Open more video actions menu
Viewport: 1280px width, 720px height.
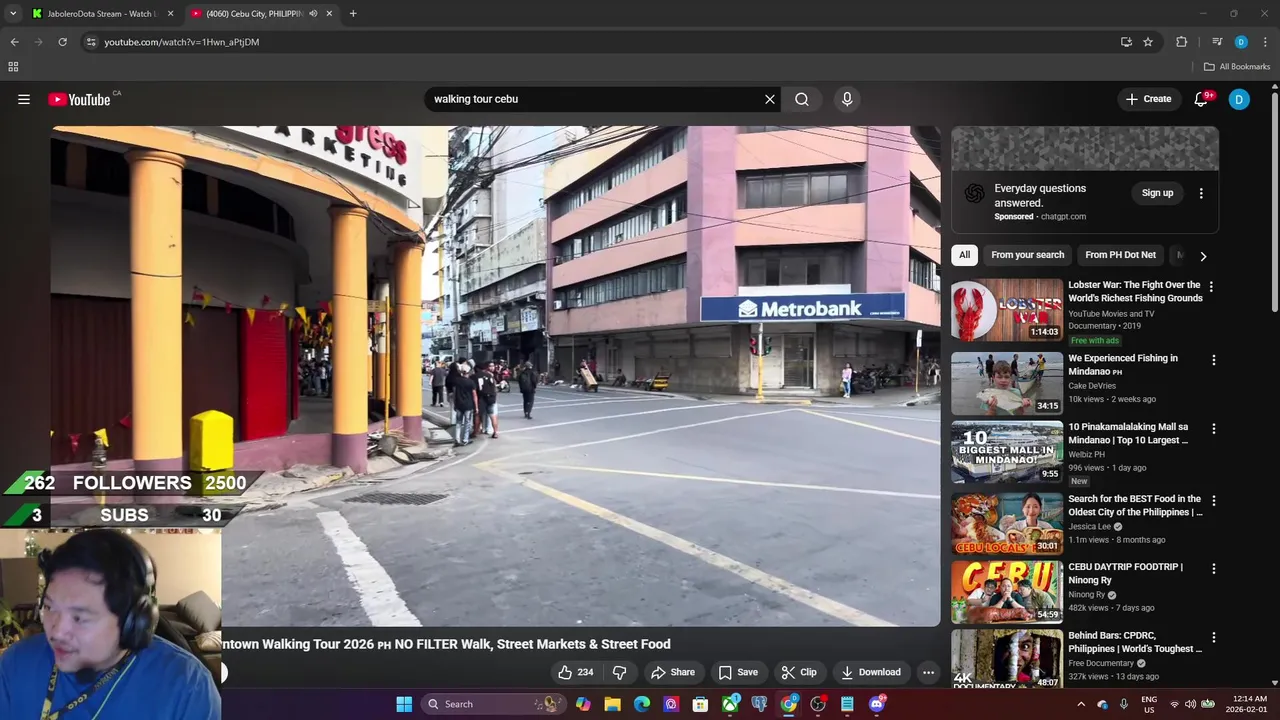pyautogui.click(x=928, y=672)
